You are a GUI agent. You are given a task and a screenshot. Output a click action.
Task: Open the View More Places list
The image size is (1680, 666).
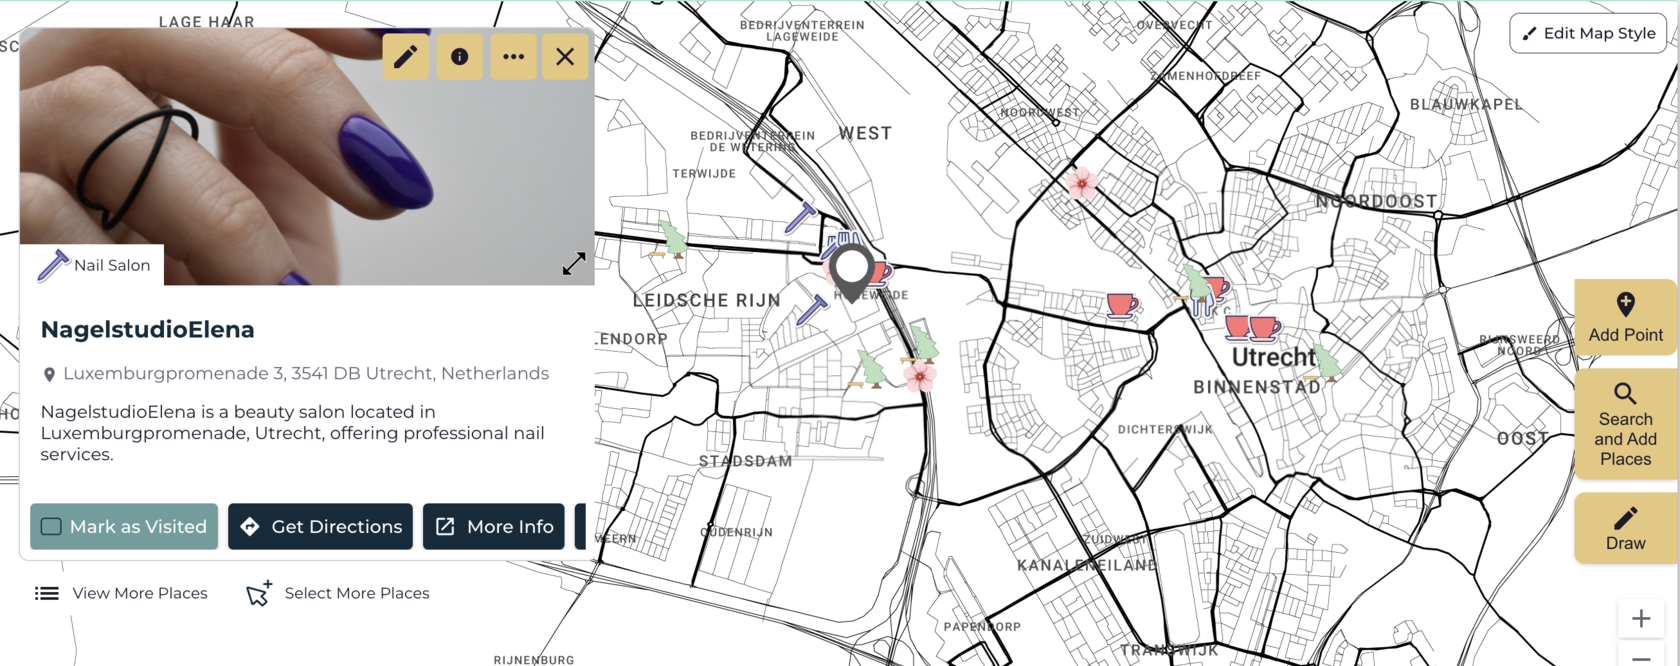click(x=121, y=593)
